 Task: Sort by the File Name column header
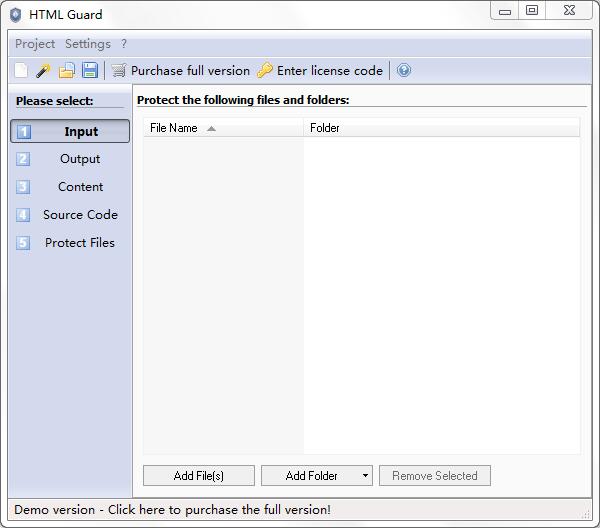tap(223, 128)
